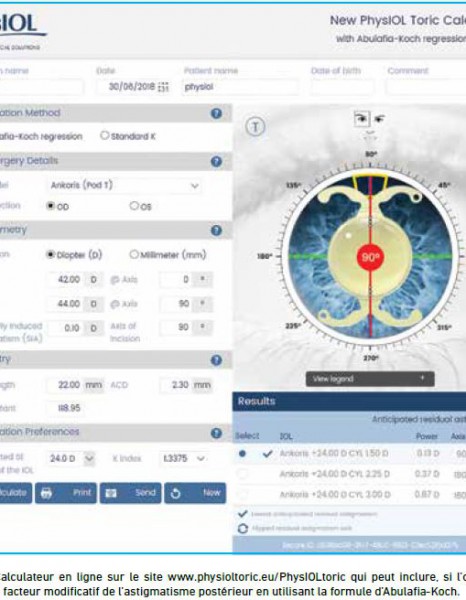
Task: Open the date picker calendar icon
Action: (163, 87)
